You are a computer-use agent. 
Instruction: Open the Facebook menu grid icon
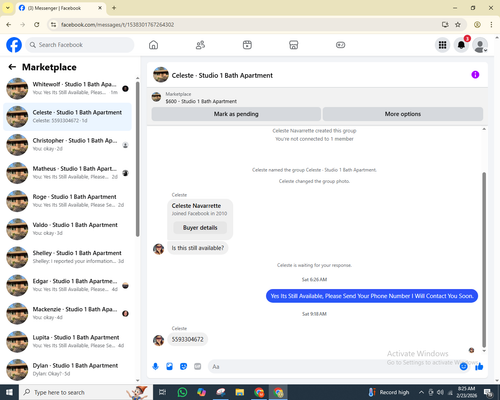(x=442, y=45)
